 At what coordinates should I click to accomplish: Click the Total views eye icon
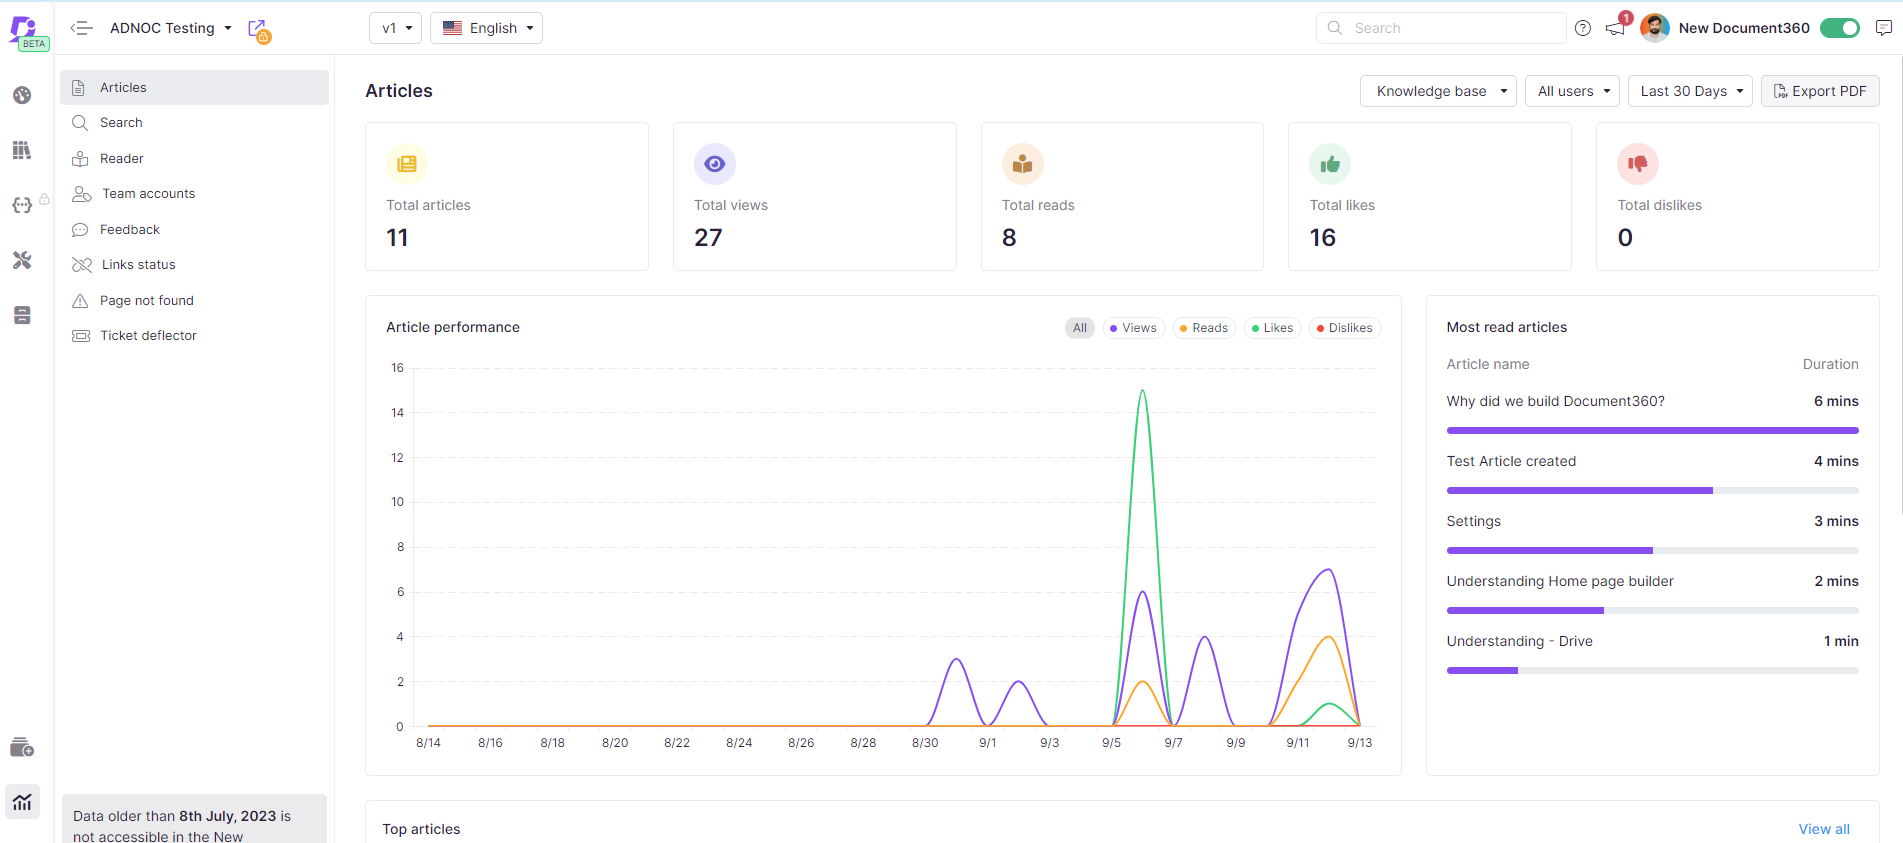tap(715, 164)
